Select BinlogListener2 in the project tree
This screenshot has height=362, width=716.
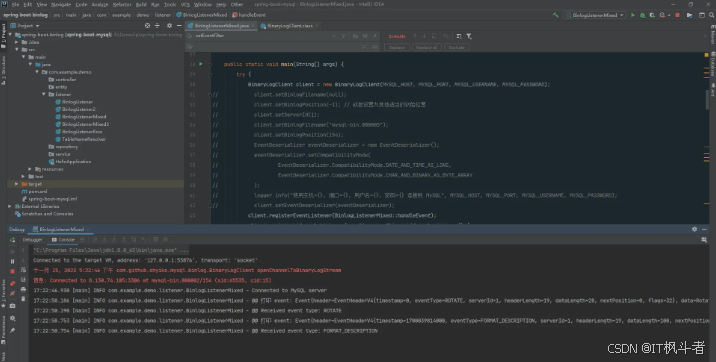pyautogui.click(x=79, y=110)
